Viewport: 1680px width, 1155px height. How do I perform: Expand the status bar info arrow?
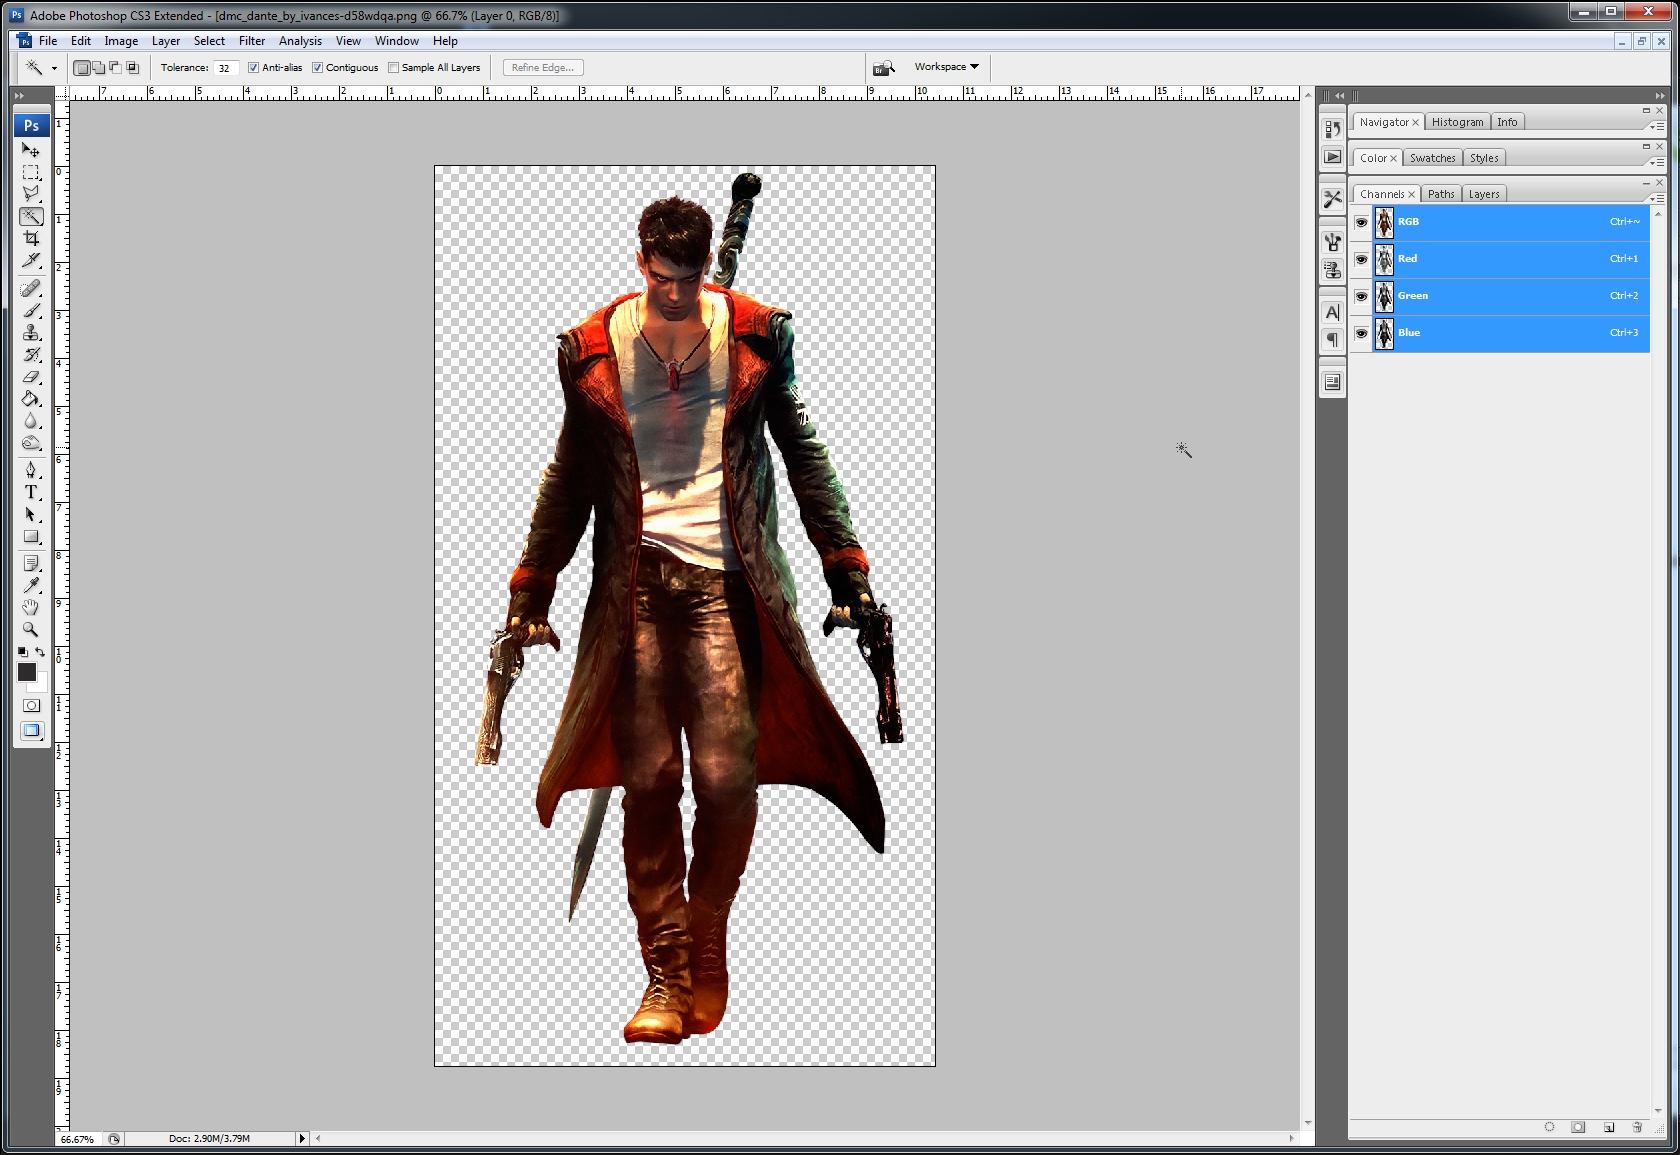[302, 1138]
